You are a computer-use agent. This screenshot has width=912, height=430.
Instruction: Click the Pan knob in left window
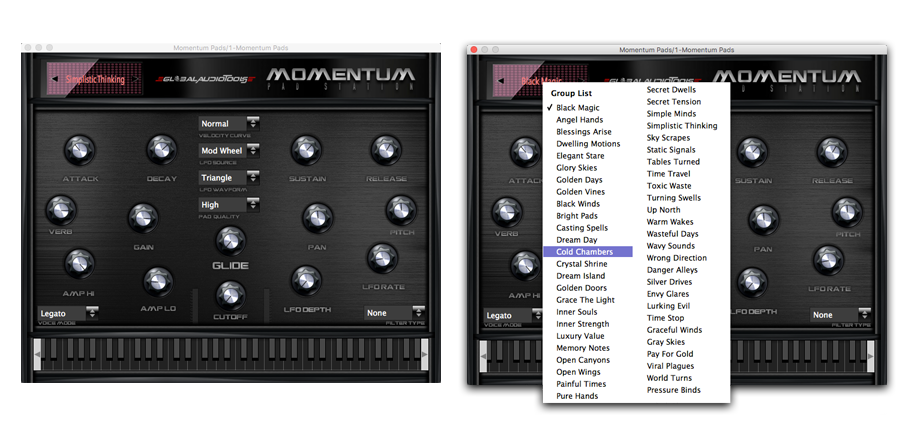318,218
